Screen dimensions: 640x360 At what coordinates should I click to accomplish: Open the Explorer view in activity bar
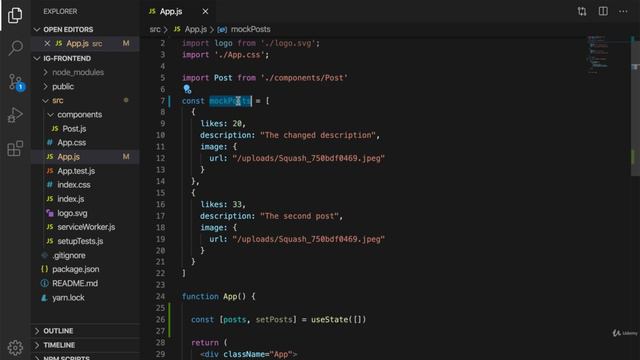(15, 15)
